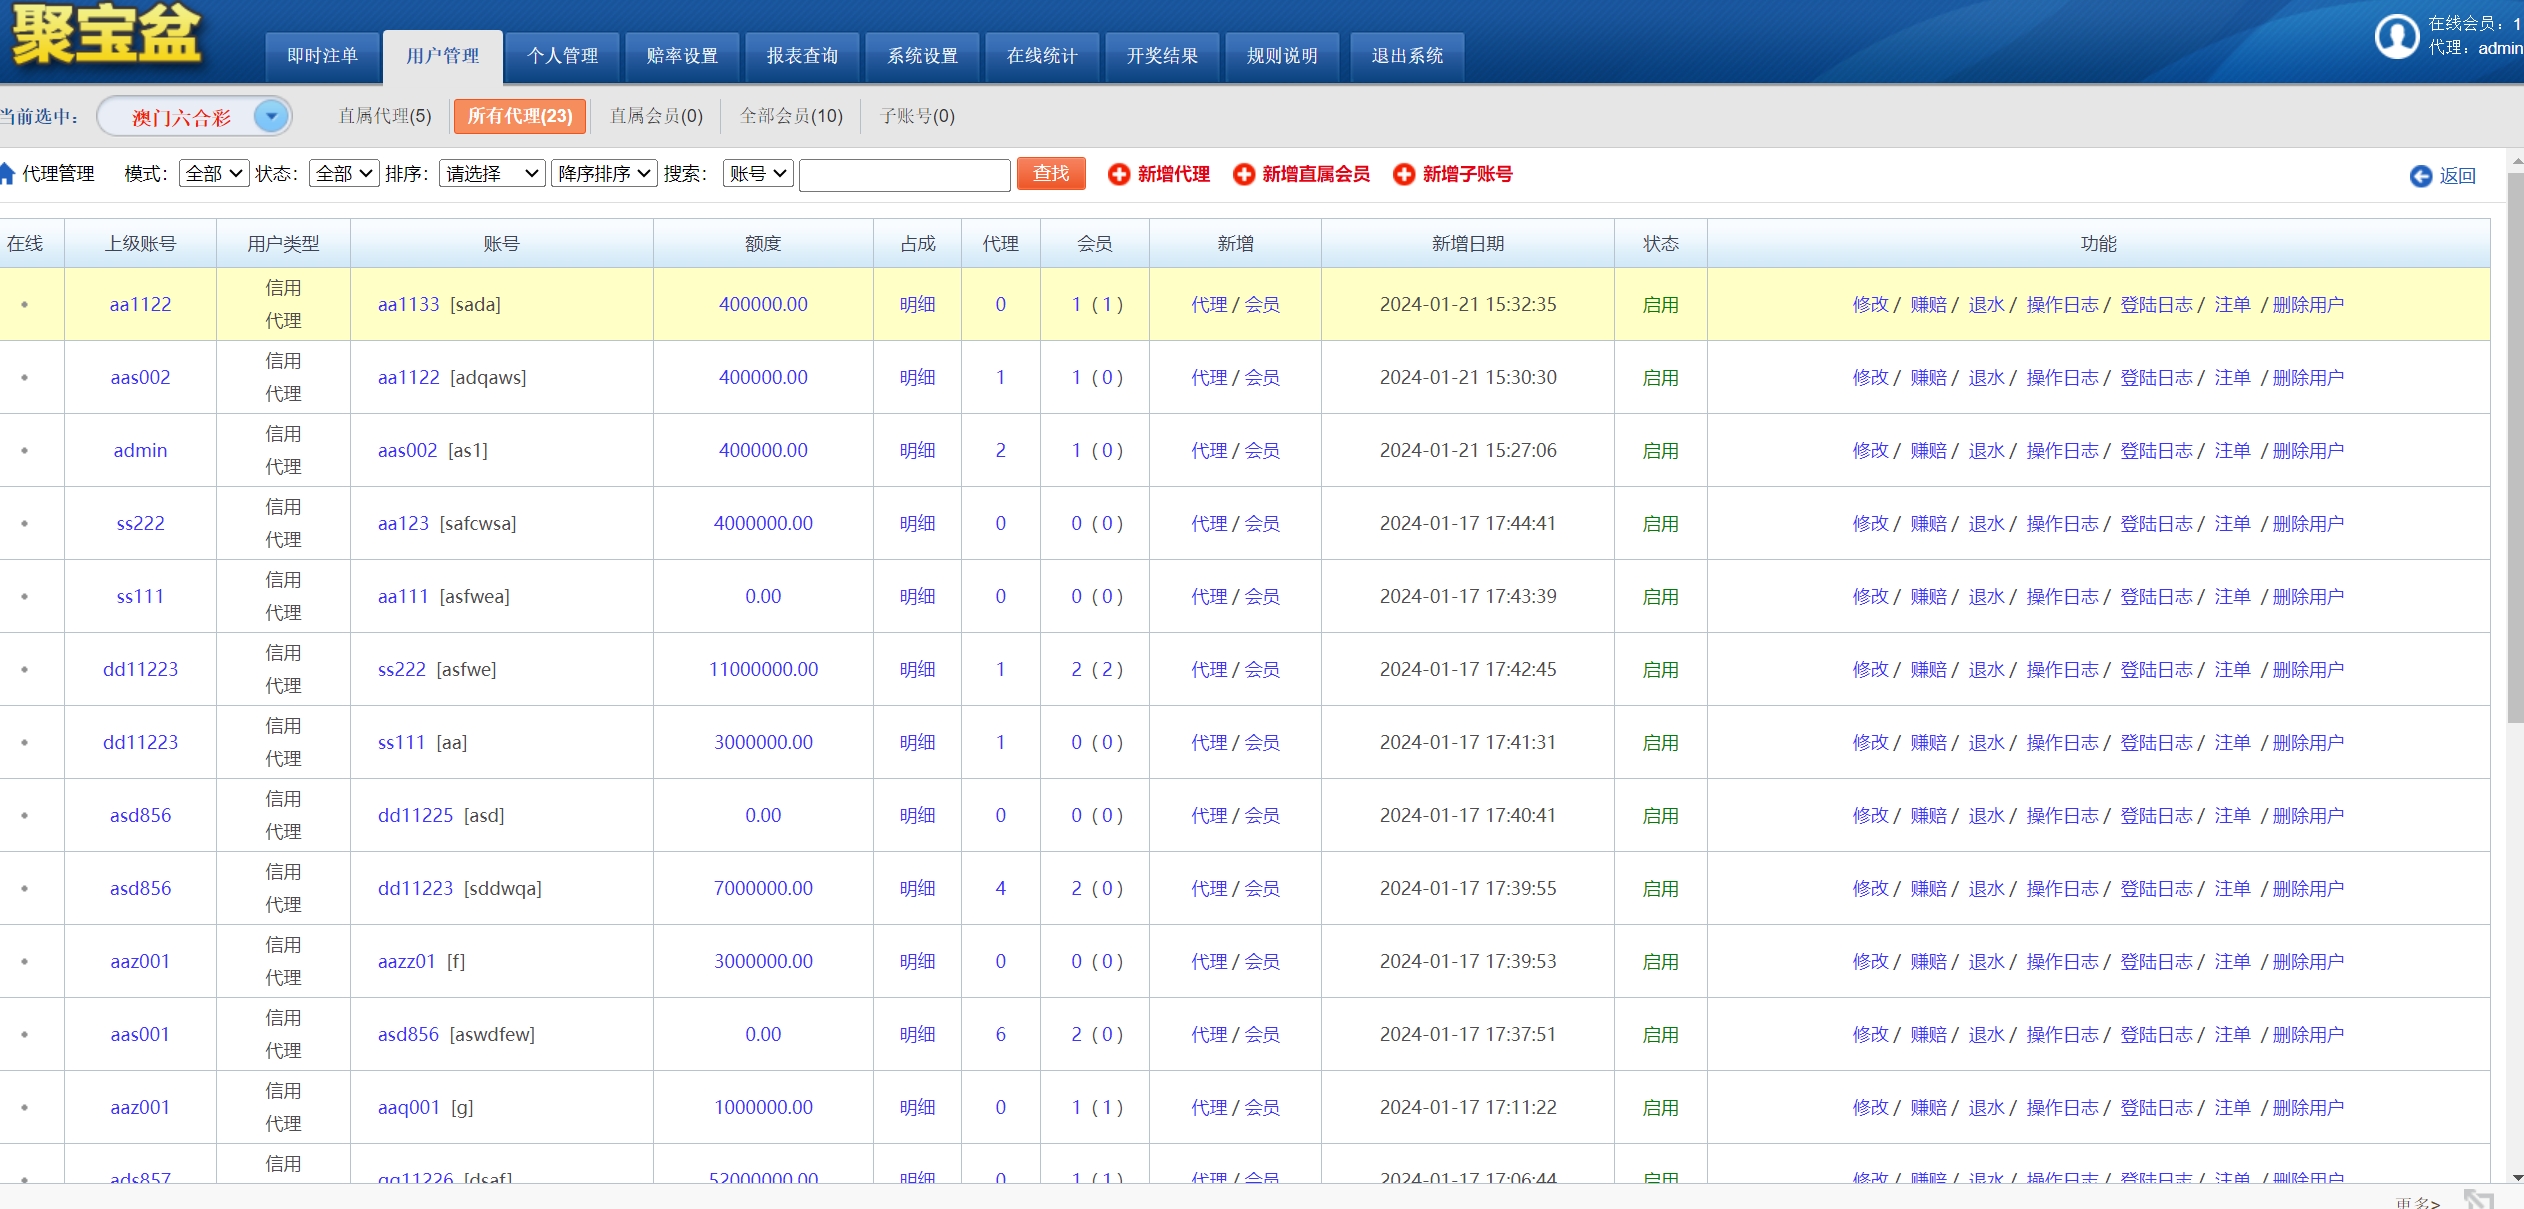Image resolution: width=2524 pixels, height=1209 pixels.
Task: Open the 规则说明 menu tab
Action: tap(1282, 56)
